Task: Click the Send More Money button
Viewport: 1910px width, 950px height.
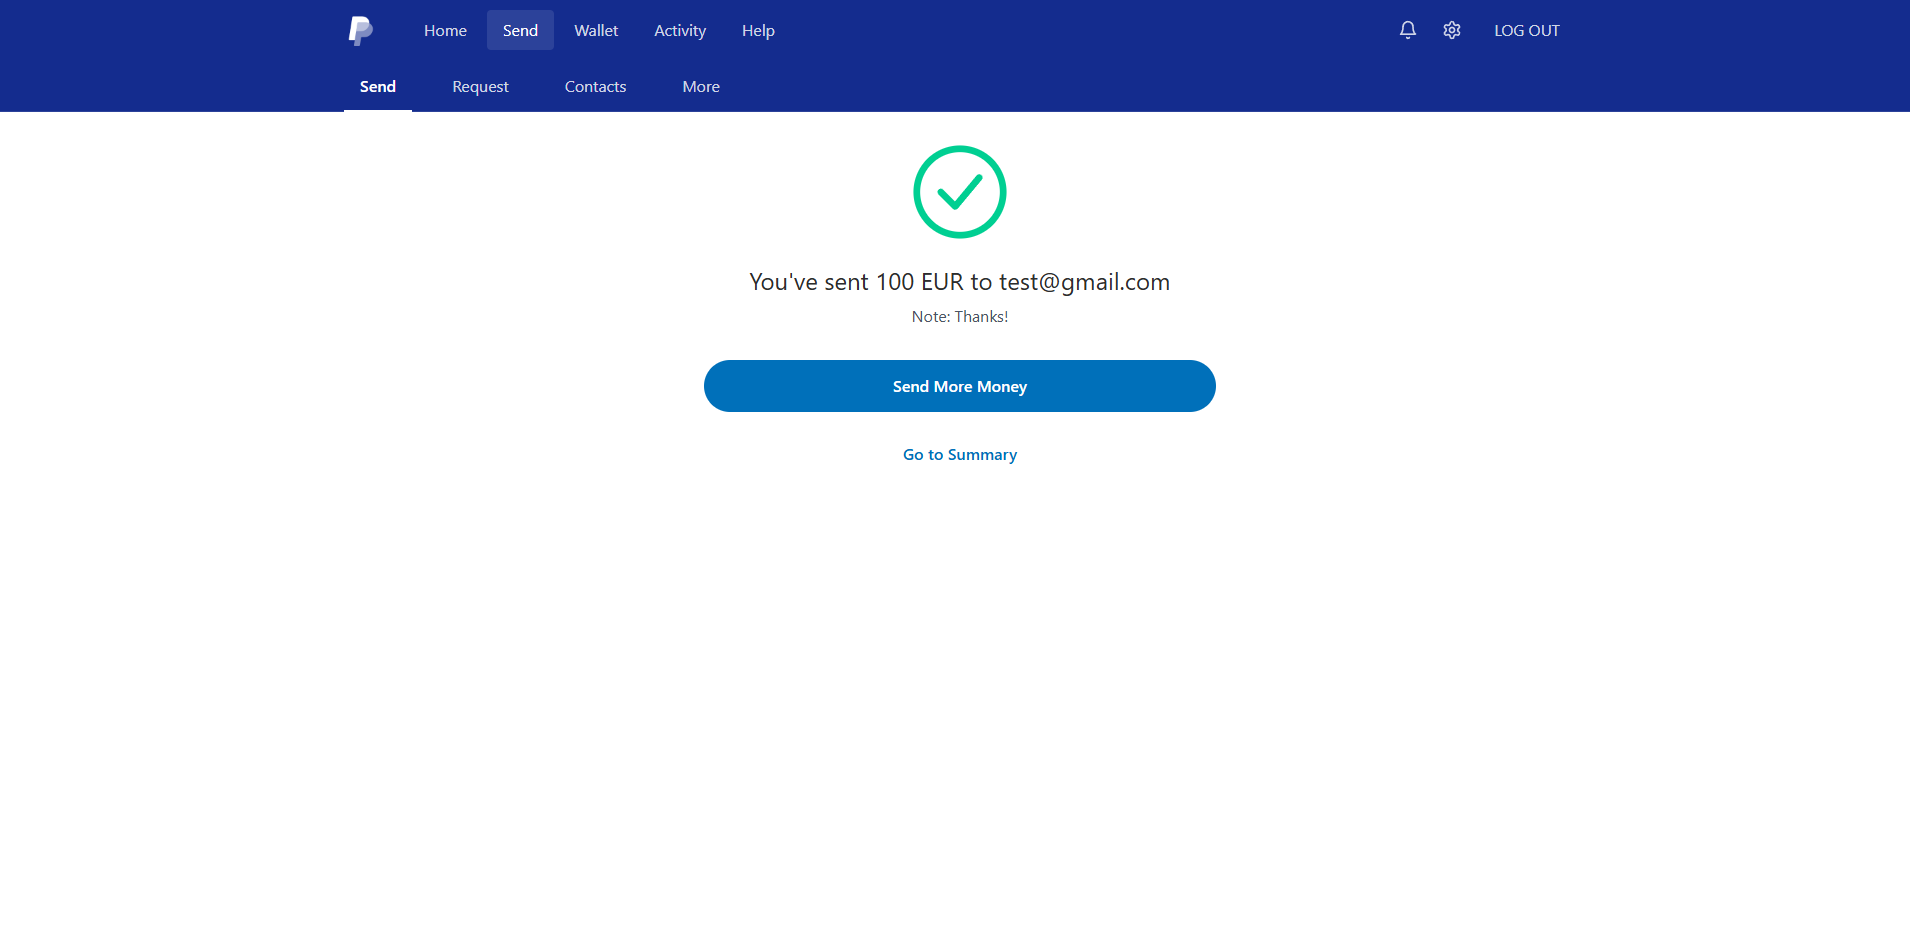Action: coord(960,386)
